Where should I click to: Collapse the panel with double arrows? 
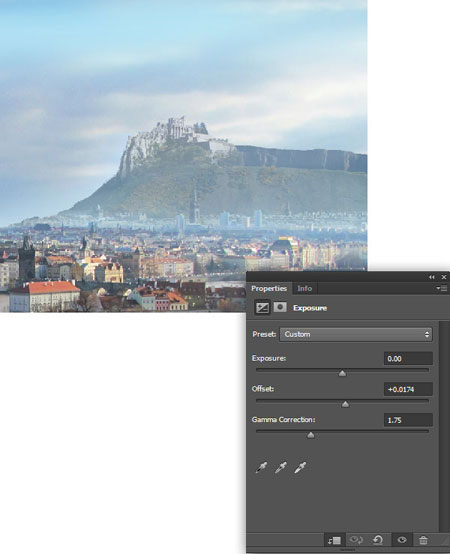pyautogui.click(x=432, y=277)
